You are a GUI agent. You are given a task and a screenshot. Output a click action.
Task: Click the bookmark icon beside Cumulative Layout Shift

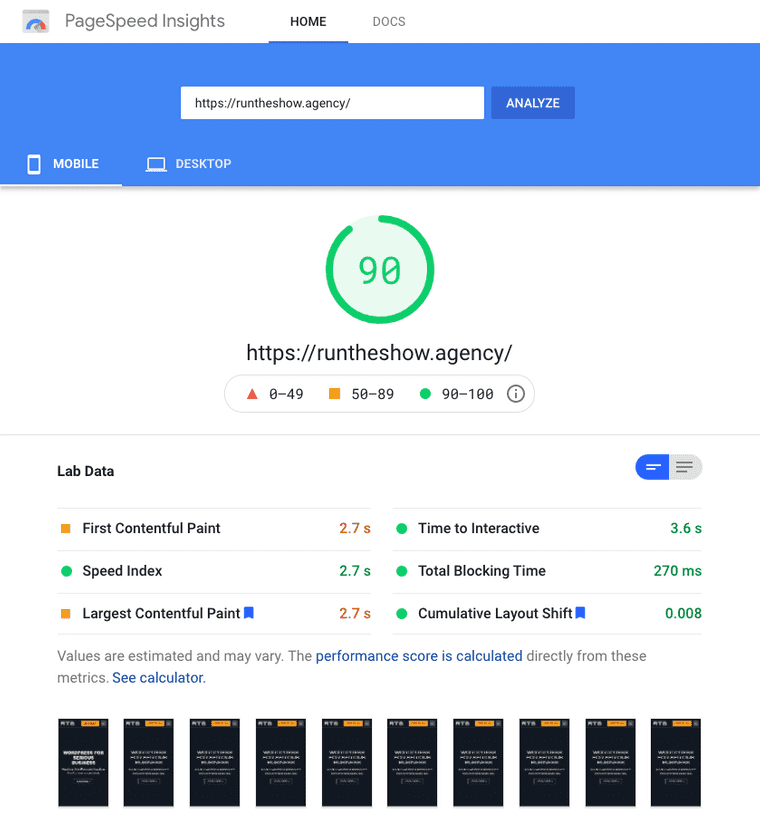580,613
